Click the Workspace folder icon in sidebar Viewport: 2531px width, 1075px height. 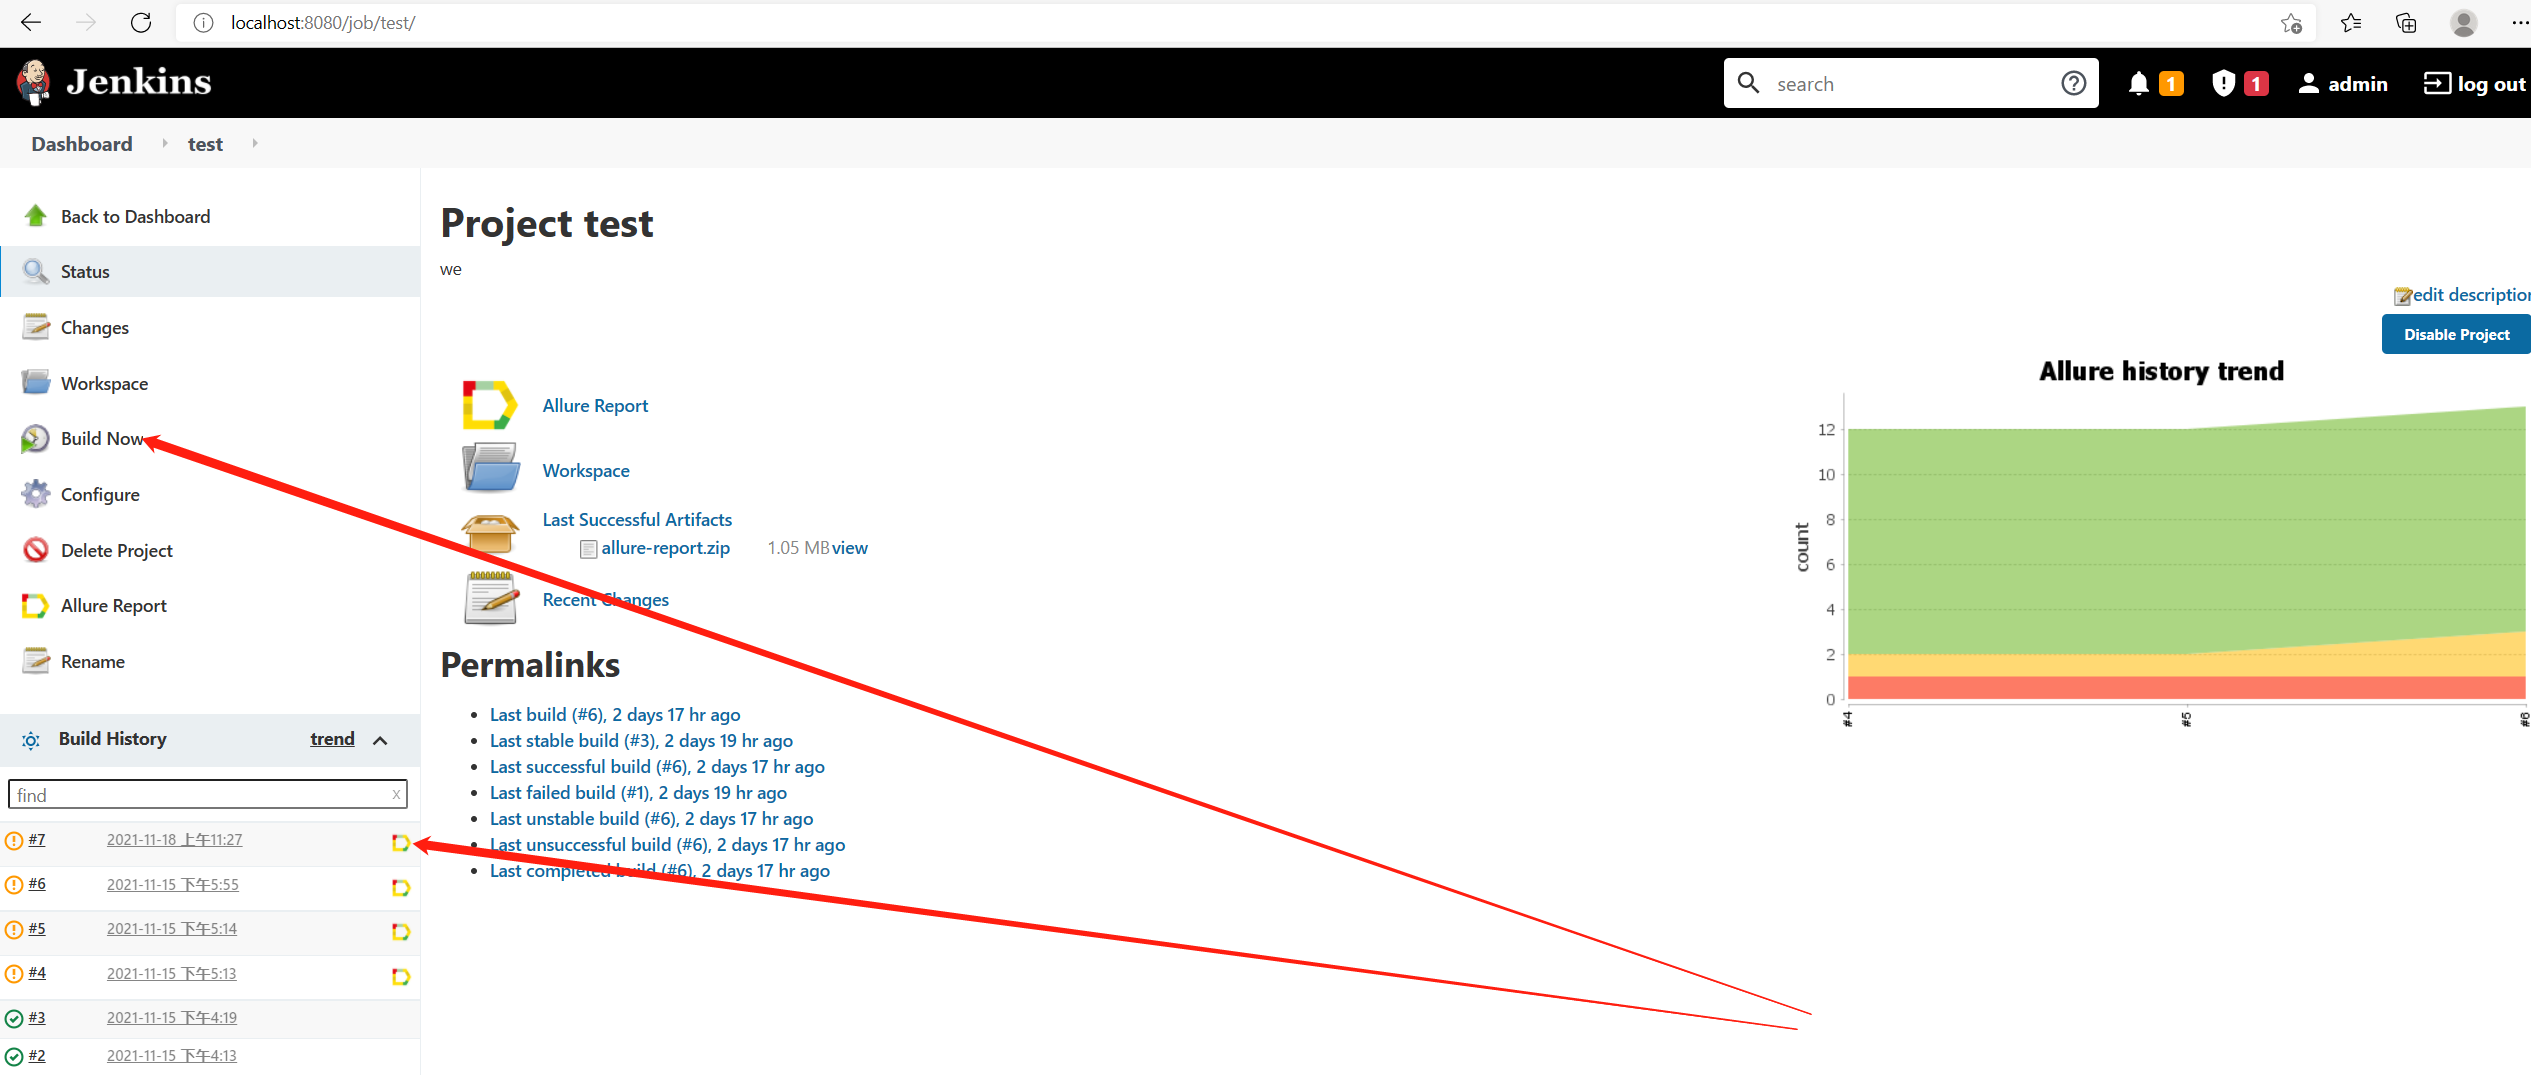(36, 383)
